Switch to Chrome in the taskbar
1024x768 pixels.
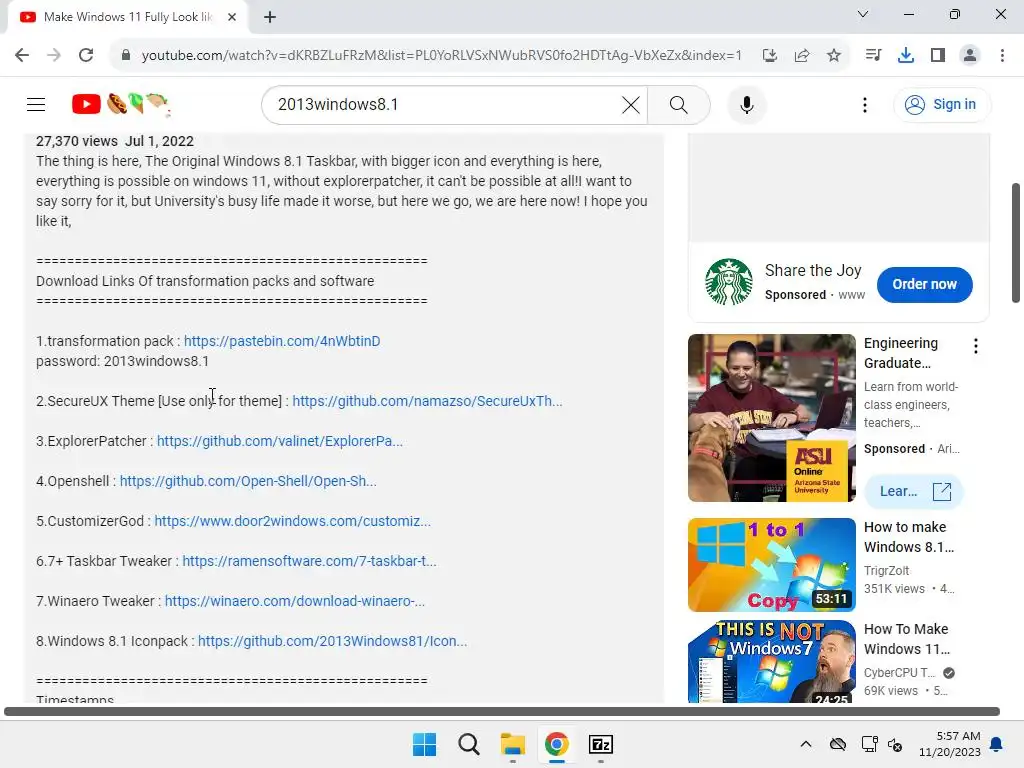point(556,744)
